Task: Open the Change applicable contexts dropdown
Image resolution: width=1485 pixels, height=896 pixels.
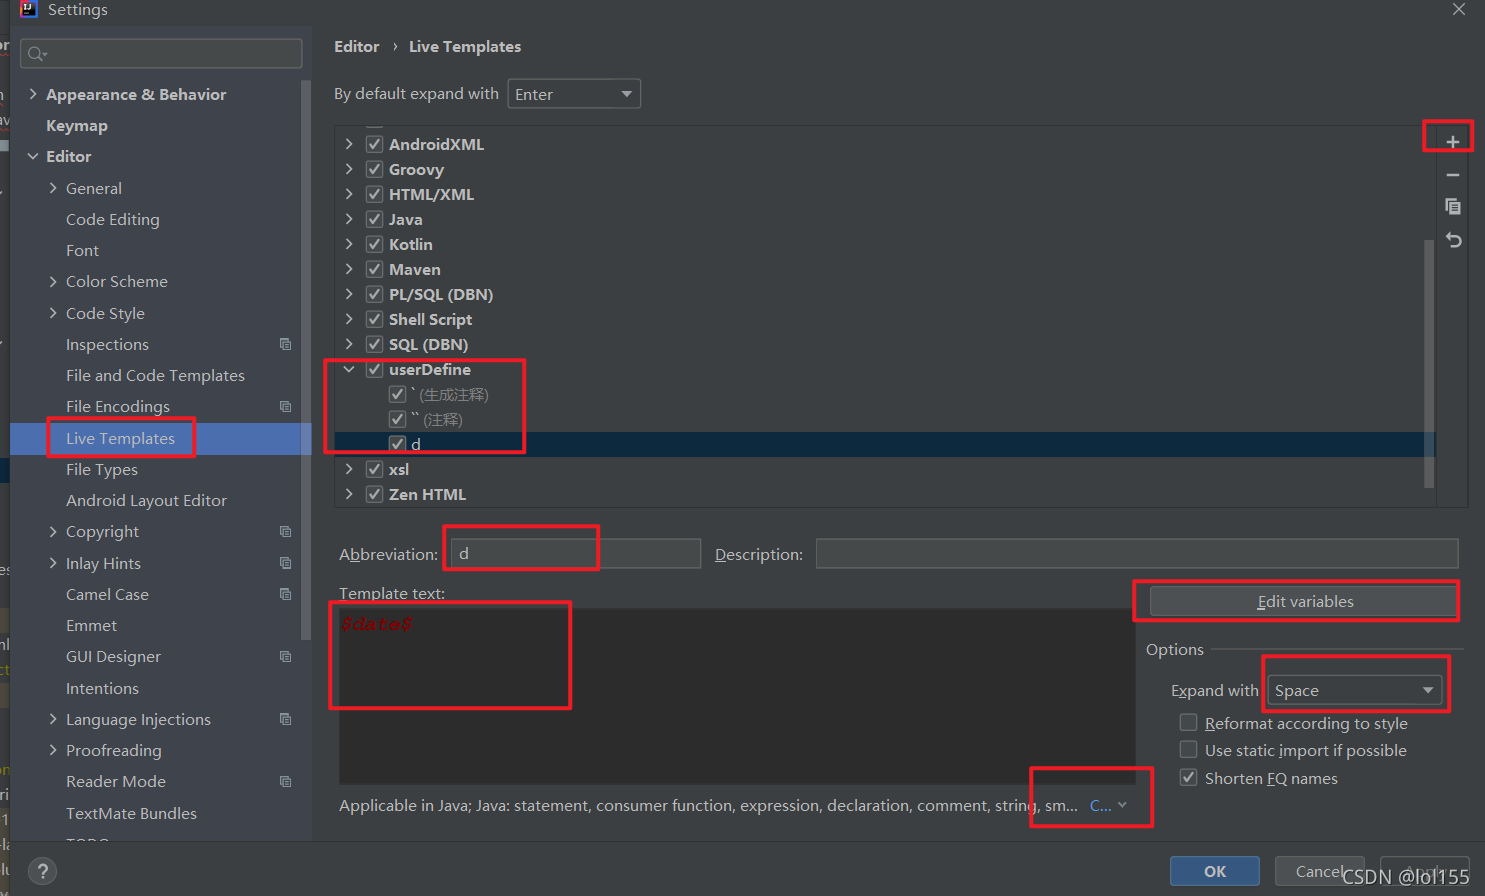Action: [x=1108, y=805]
